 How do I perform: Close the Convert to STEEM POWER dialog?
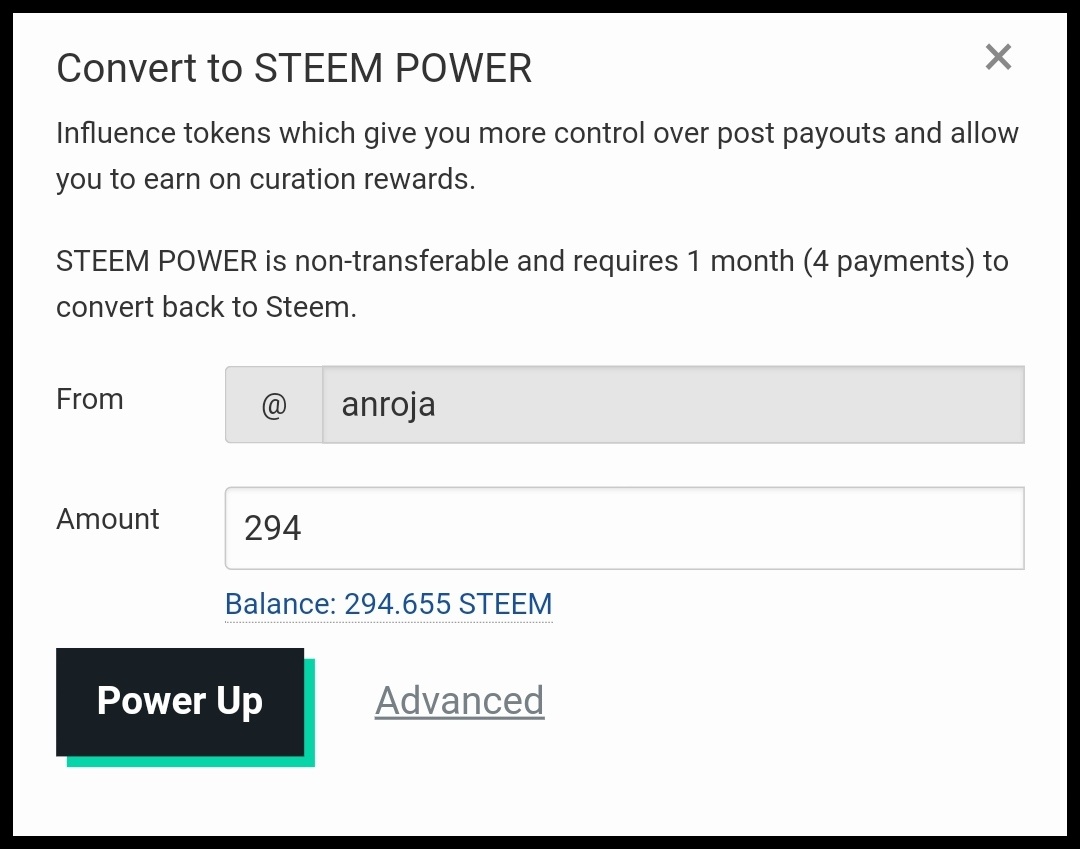(x=998, y=58)
